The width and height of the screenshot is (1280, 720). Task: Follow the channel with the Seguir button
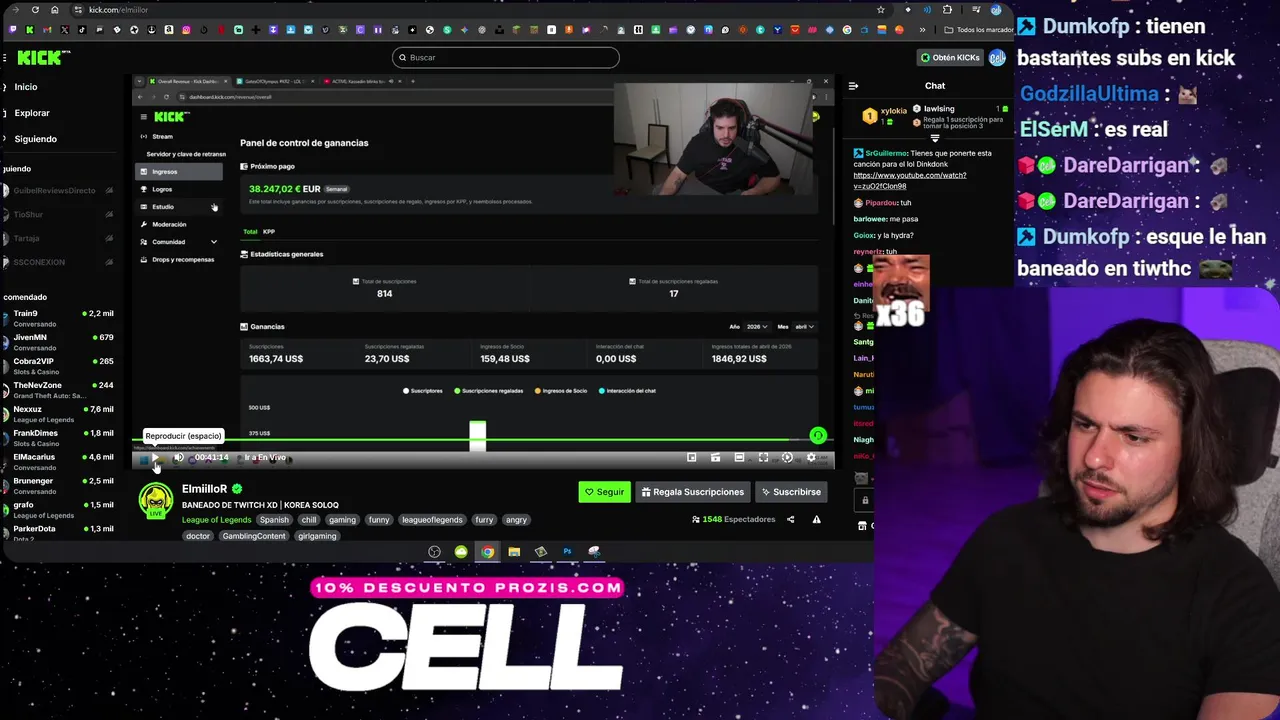coord(604,492)
